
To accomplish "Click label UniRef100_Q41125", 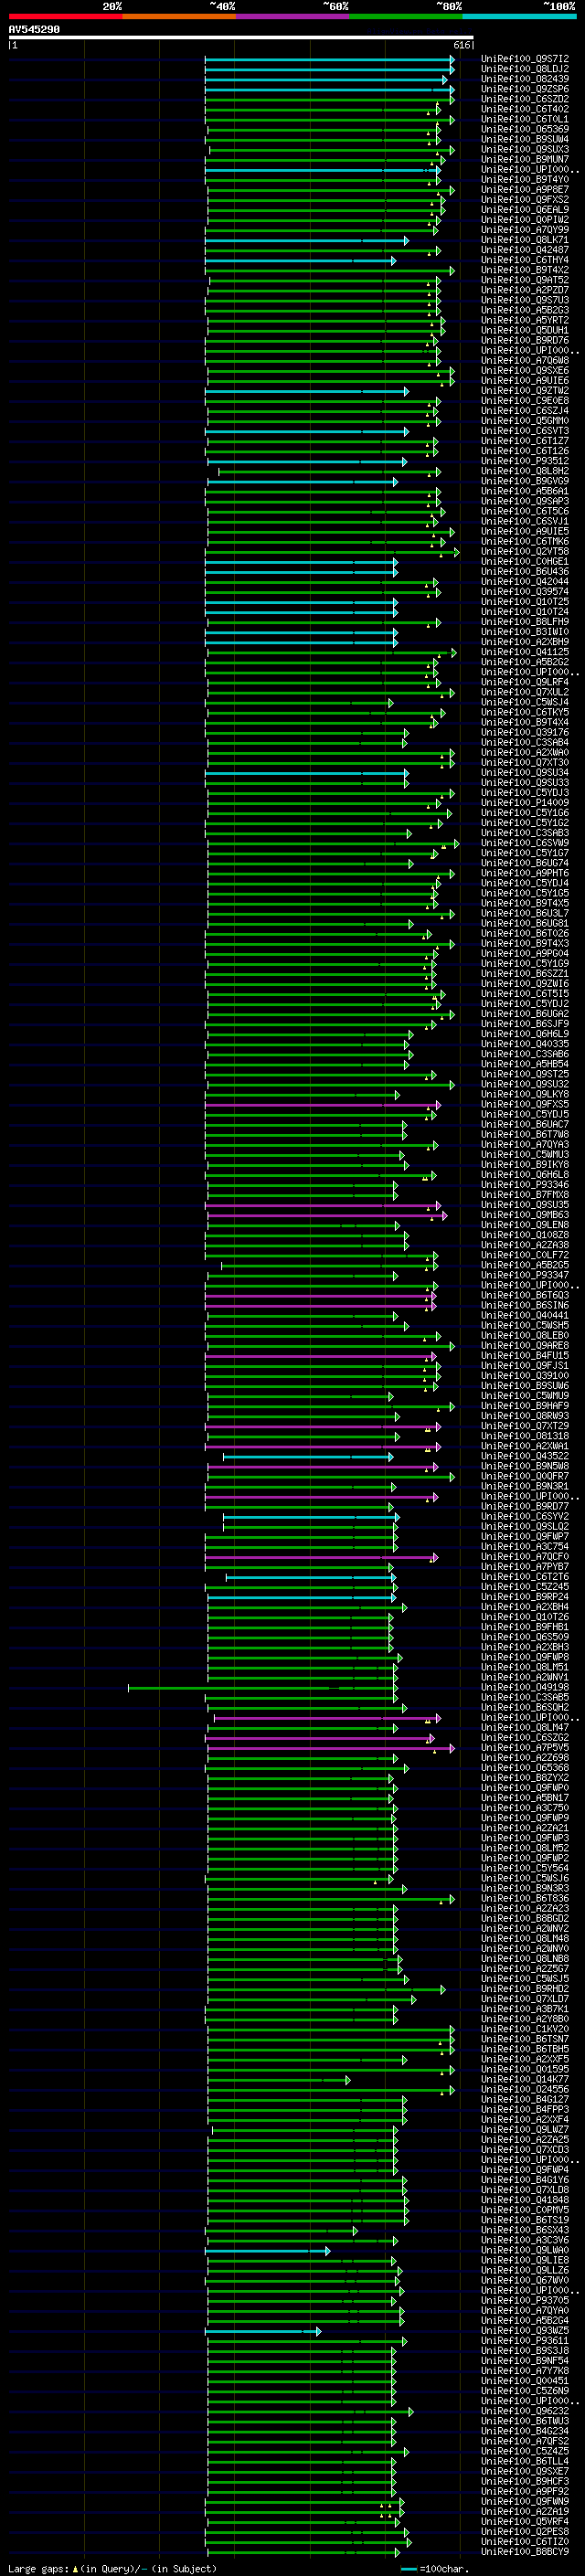I will [x=525, y=652].
